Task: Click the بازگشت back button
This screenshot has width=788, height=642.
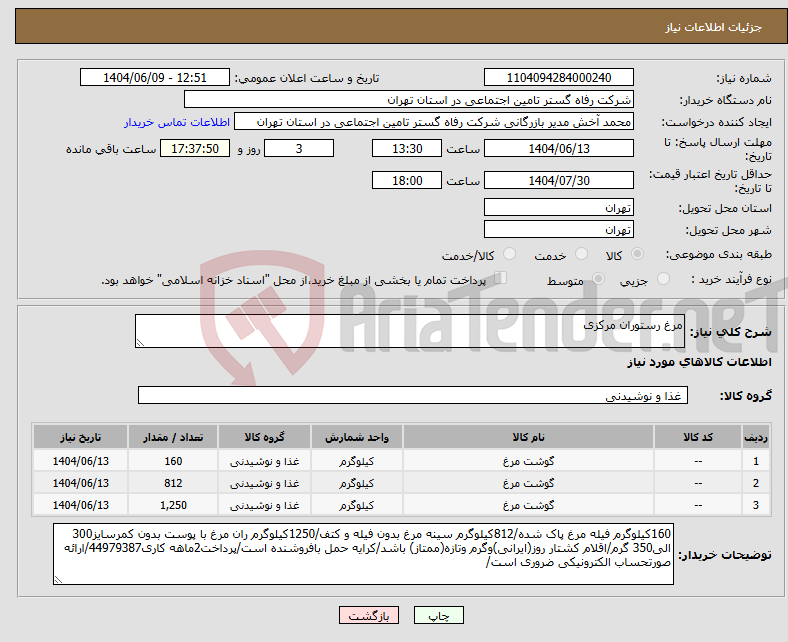Action: [369, 615]
